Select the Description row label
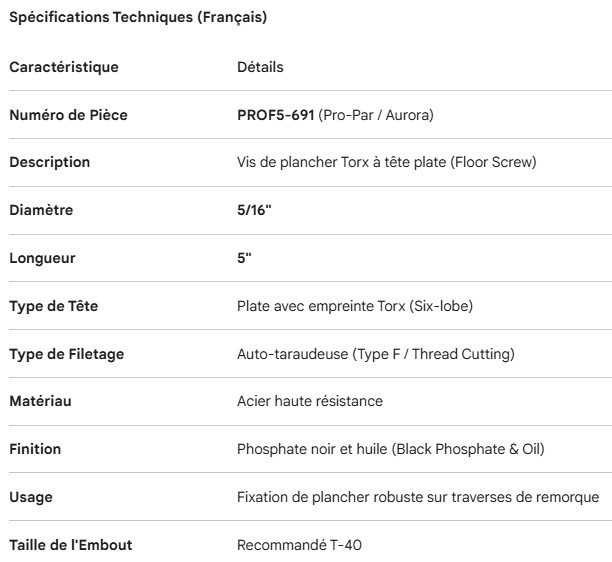 (49, 162)
